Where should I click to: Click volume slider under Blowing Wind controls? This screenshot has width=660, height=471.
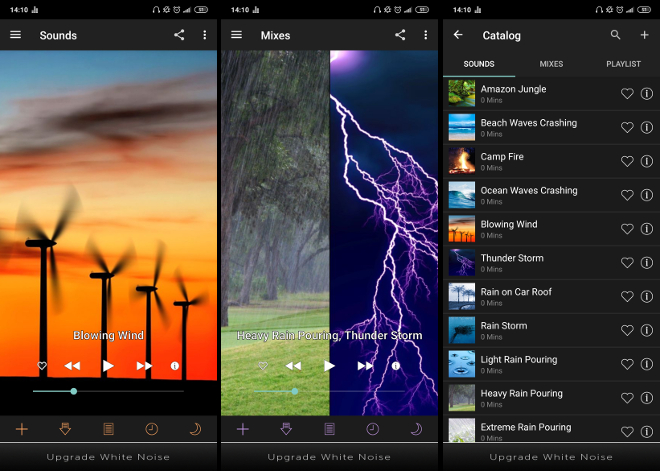coord(108,391)
